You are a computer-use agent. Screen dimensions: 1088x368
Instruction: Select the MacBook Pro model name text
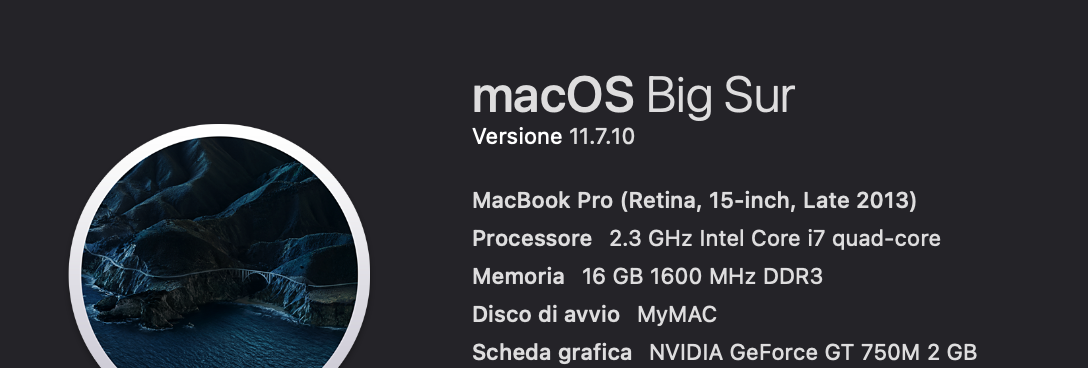point(694,201)
